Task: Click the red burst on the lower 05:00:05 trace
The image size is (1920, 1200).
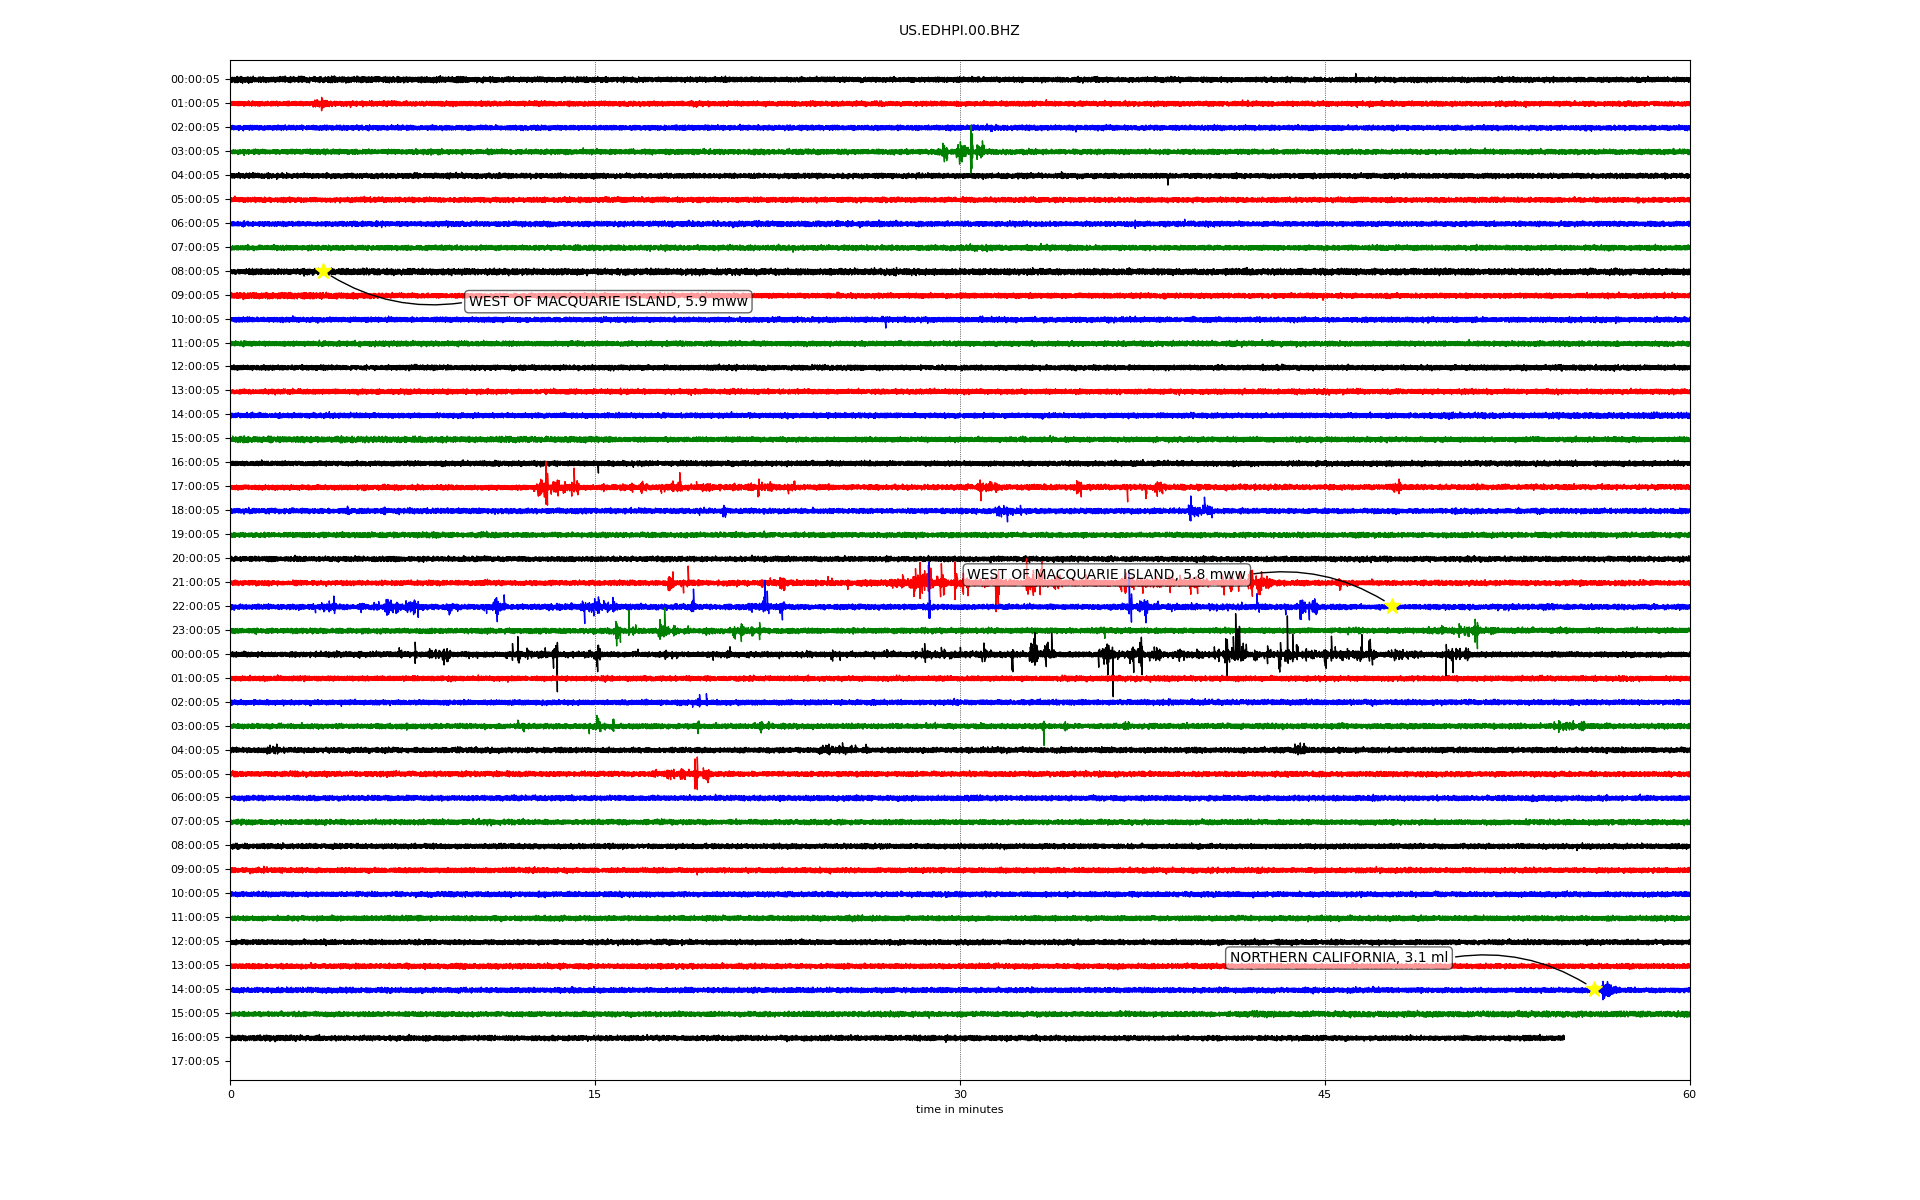Action: point(694,773)
